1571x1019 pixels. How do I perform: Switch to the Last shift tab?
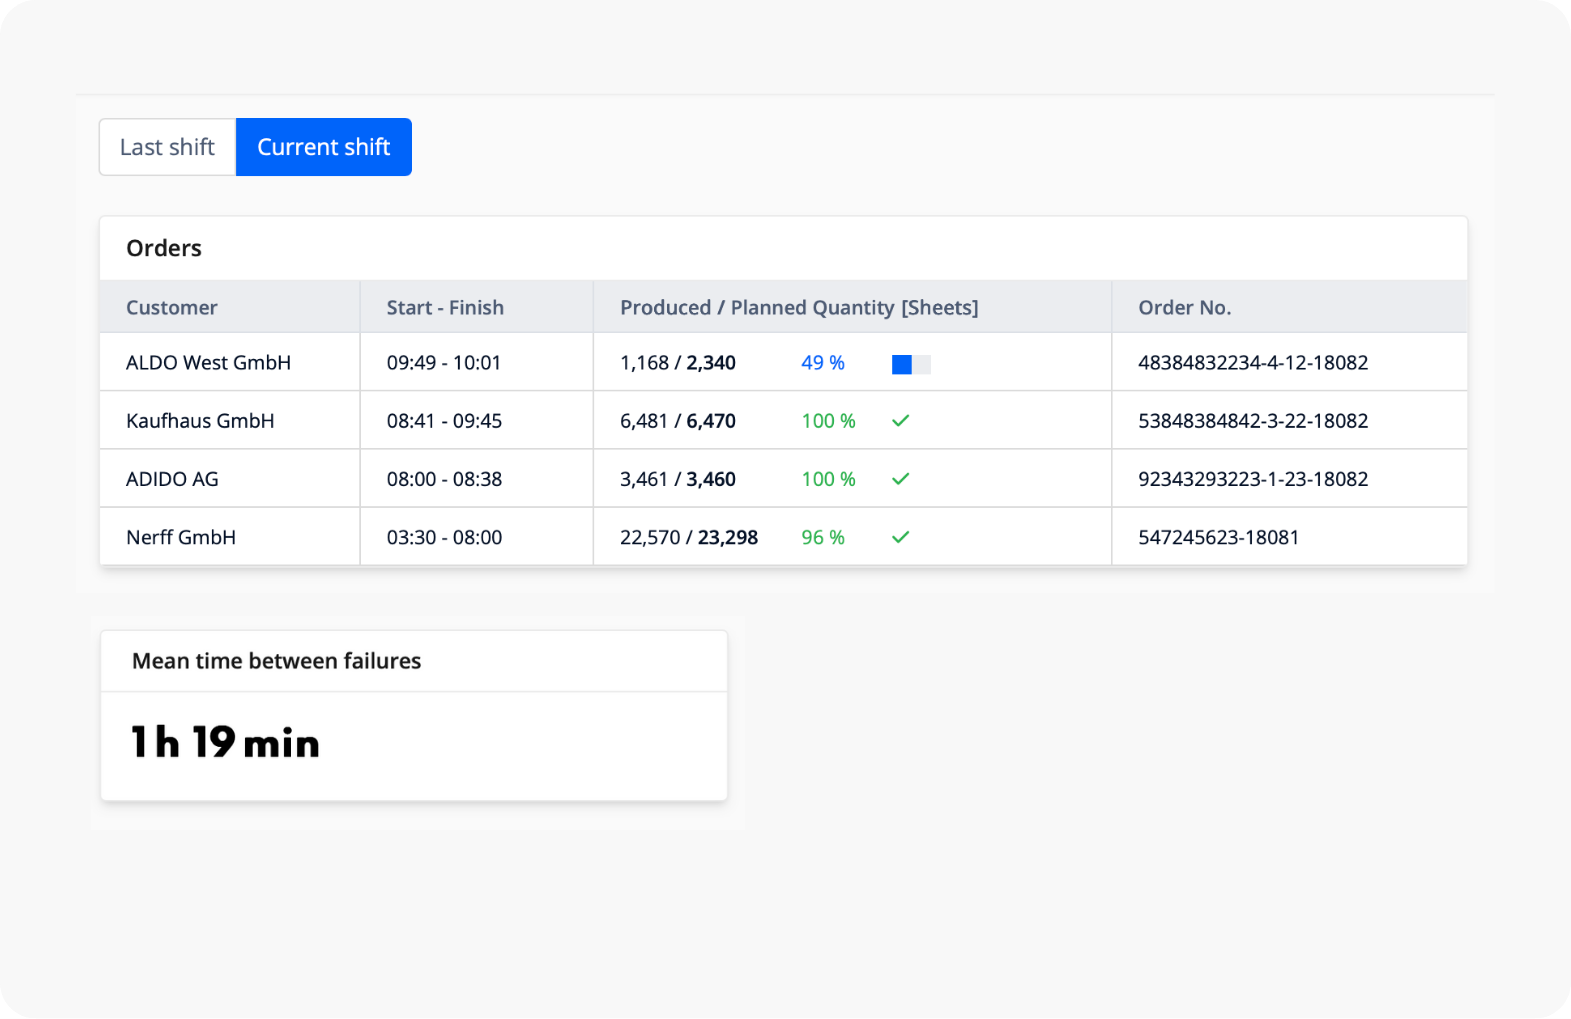pyautogui.click(x=167, y=147)
